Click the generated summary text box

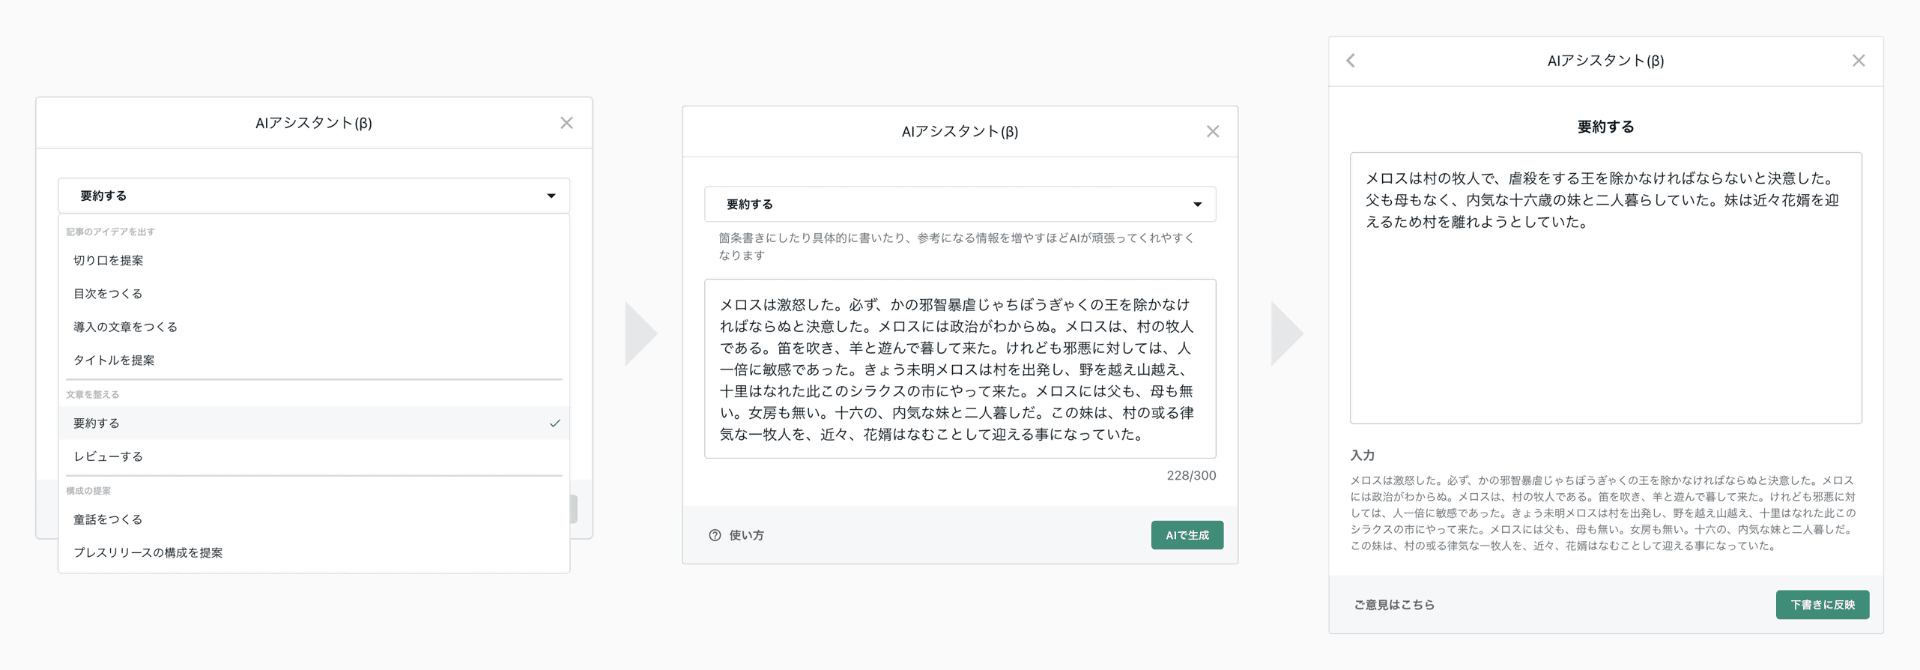(1605, 288)
